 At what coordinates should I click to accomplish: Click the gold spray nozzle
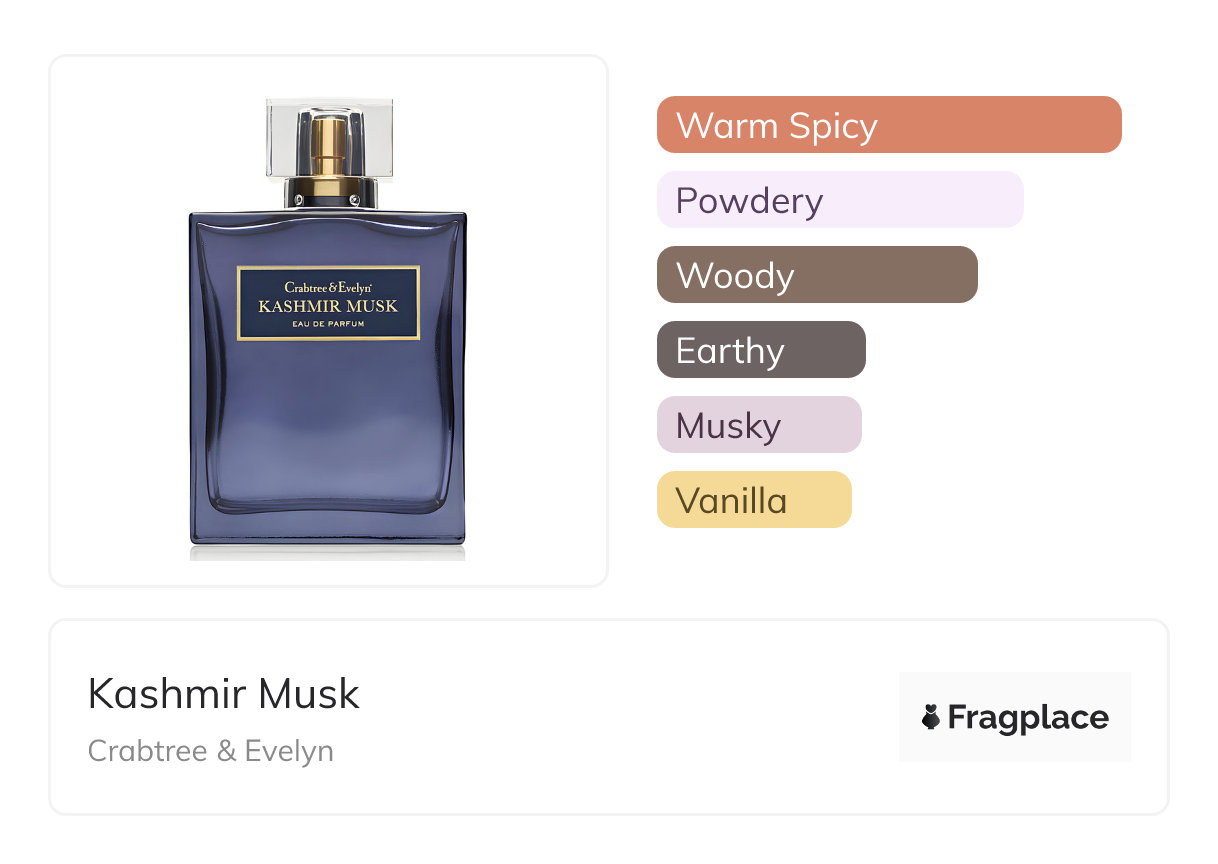[328, 158]
